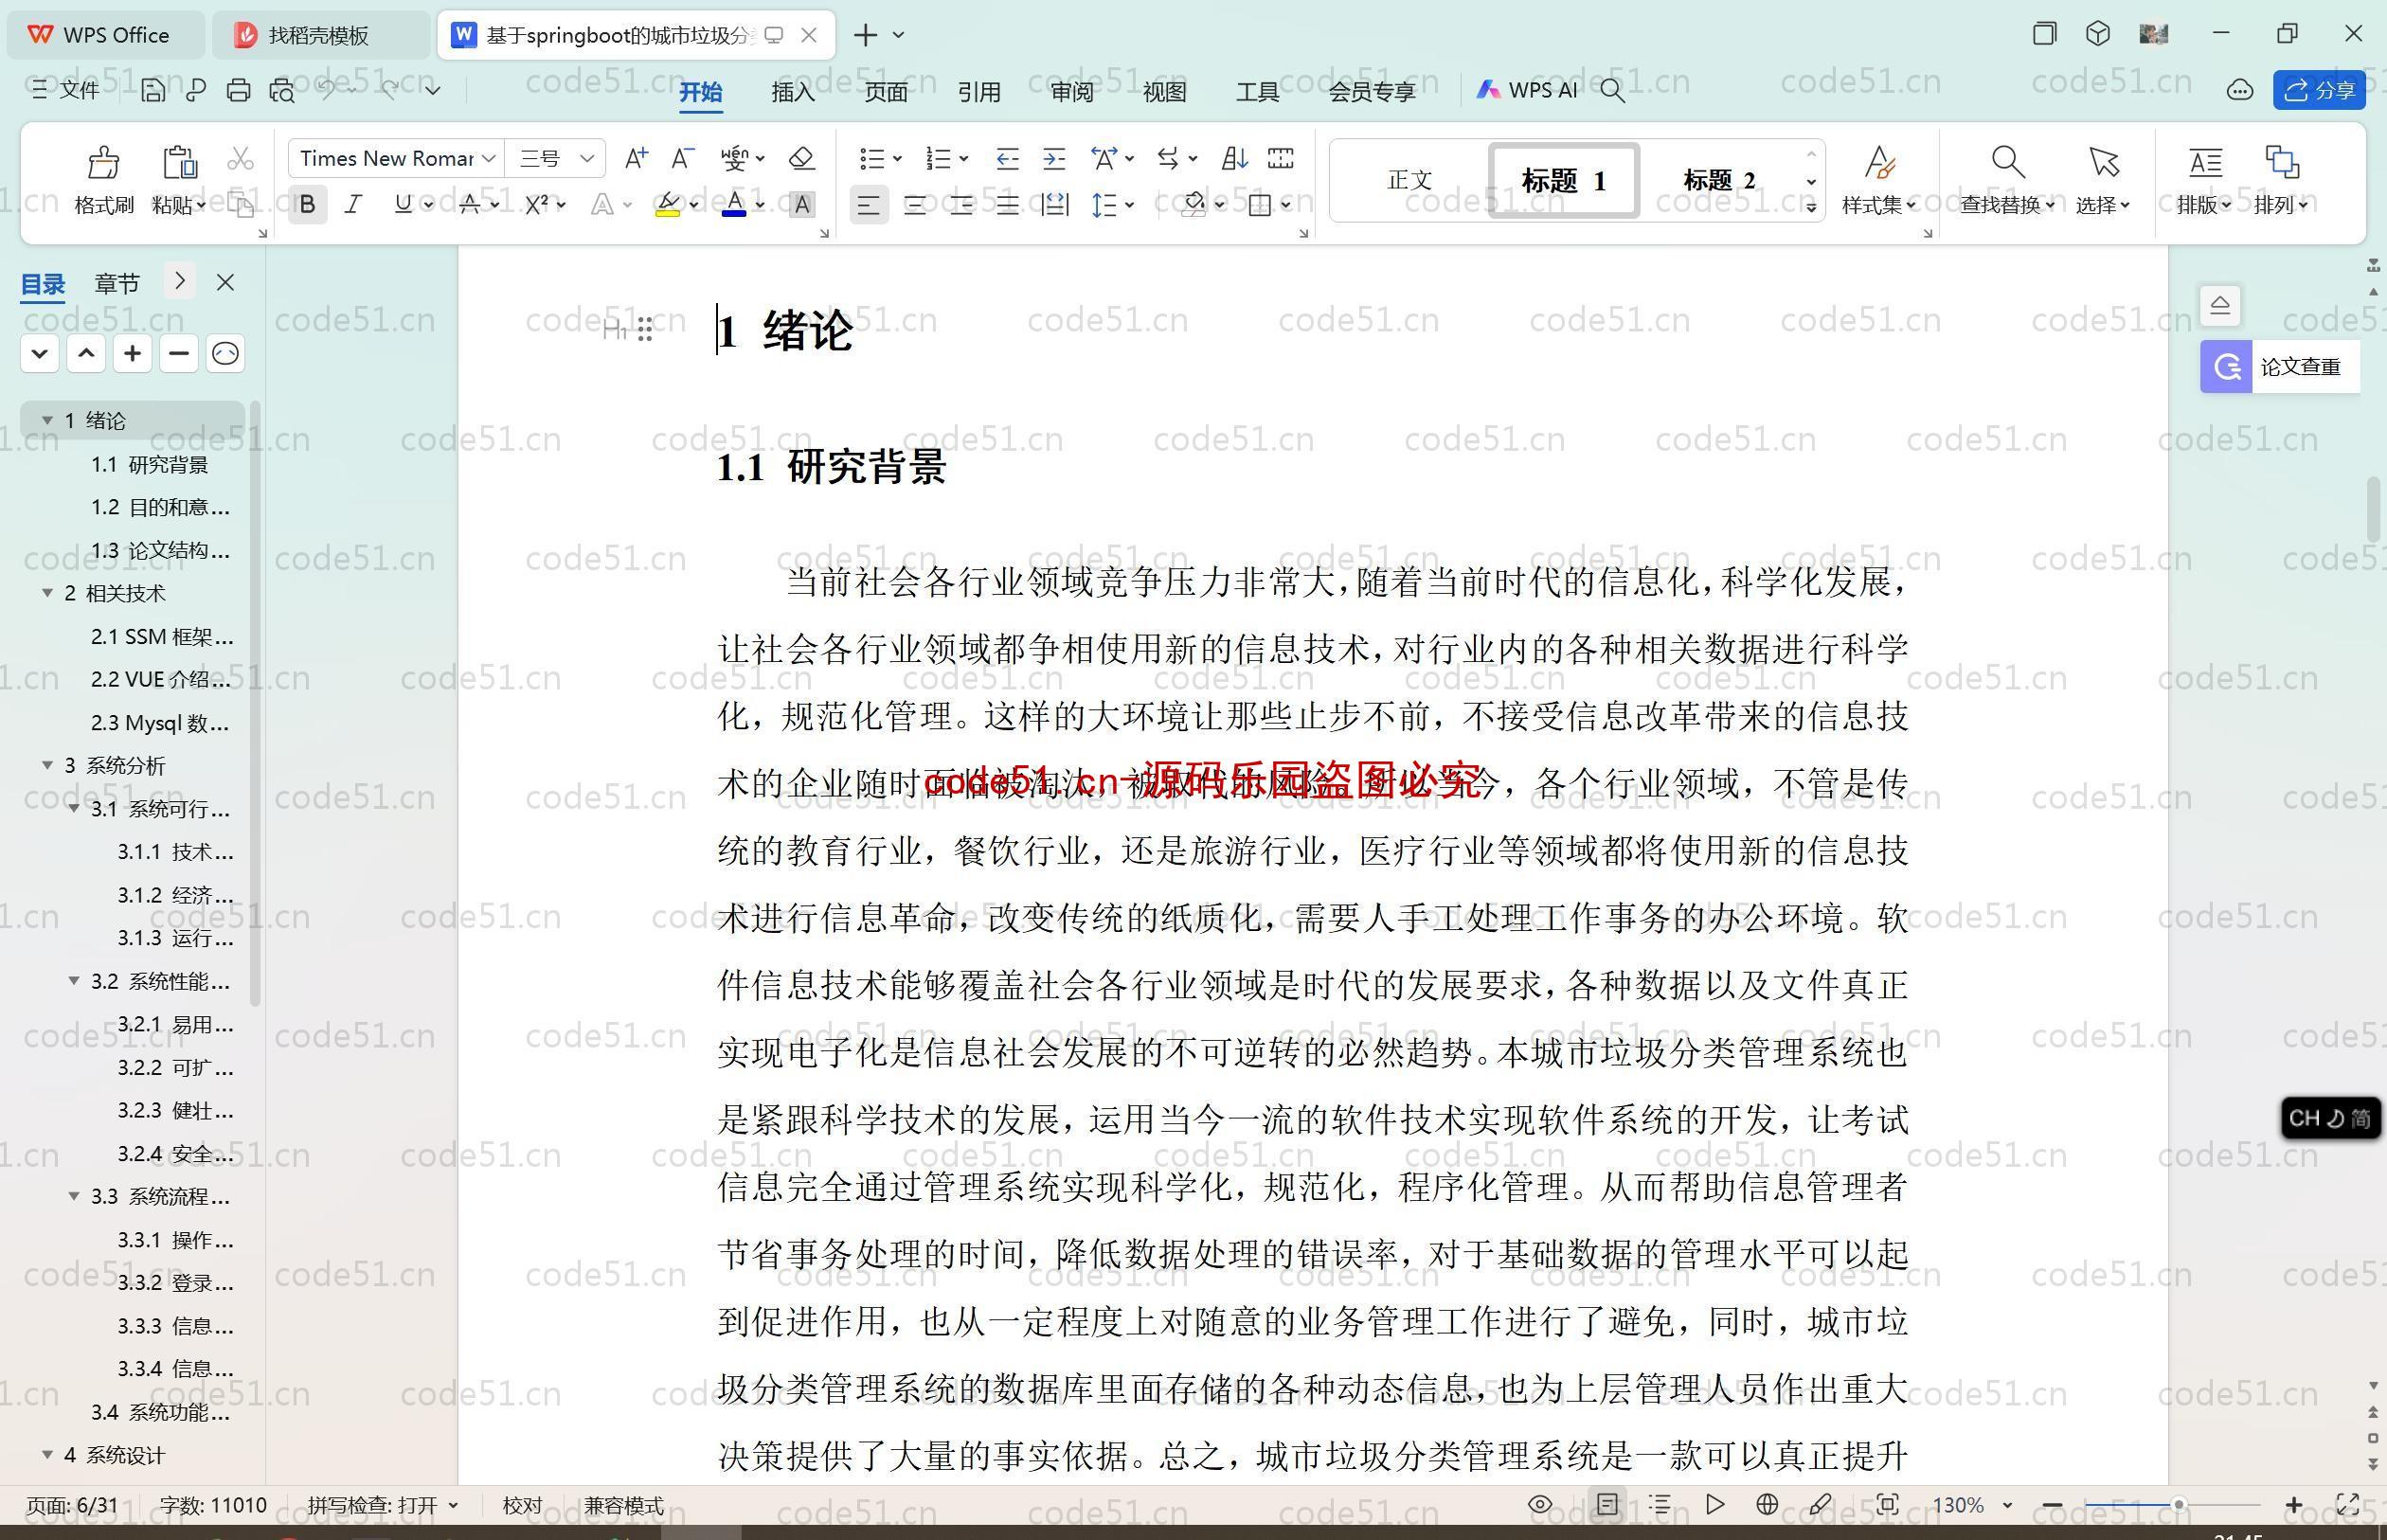The height and width of the screenshot is (1540, 2387).
Task: Click the Increase Indent icon
Action: (1054, 158)
